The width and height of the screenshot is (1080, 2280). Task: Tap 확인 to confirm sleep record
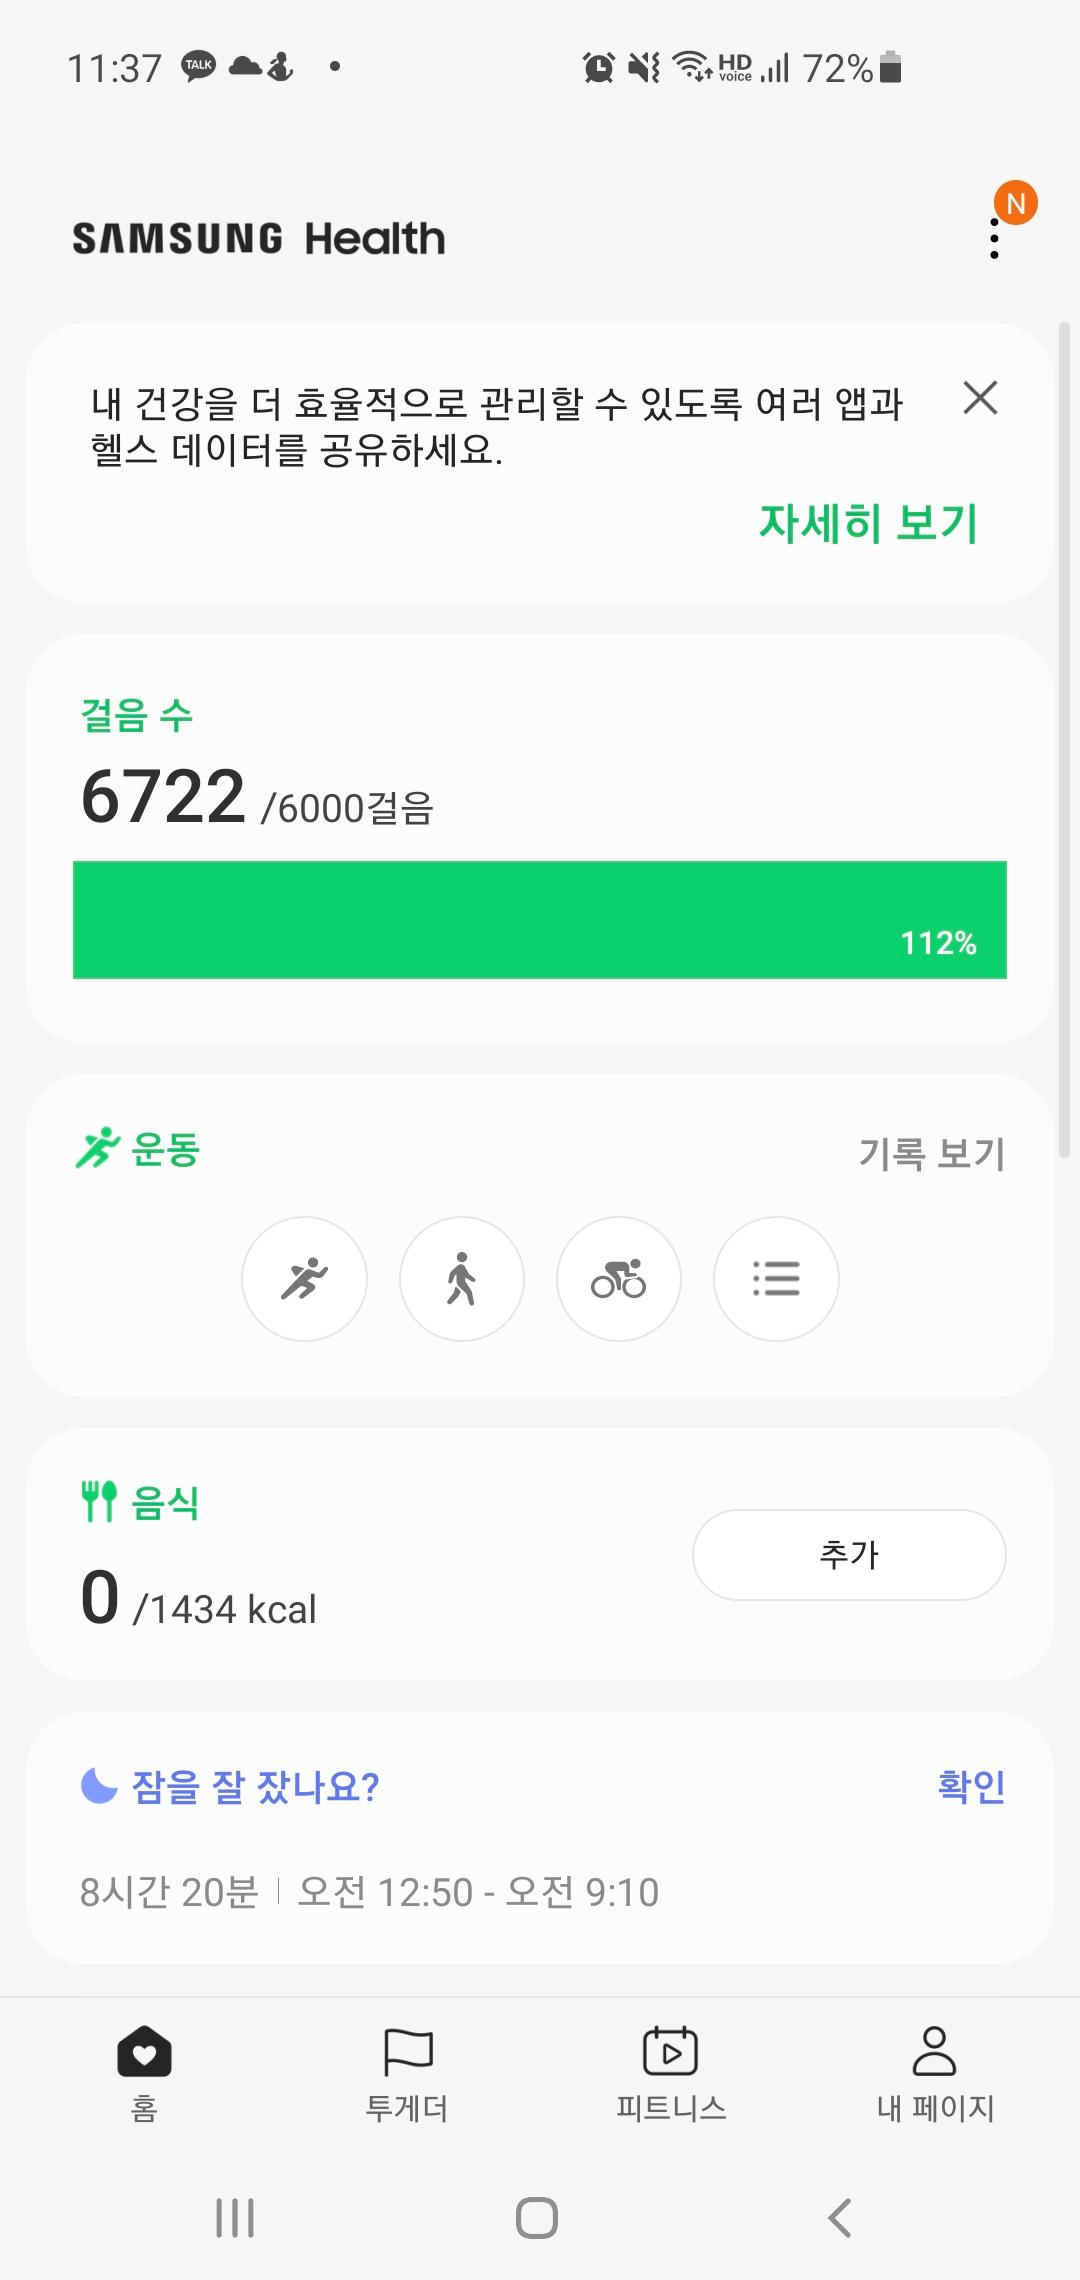pyautogui.click(x=971, y=1786)
